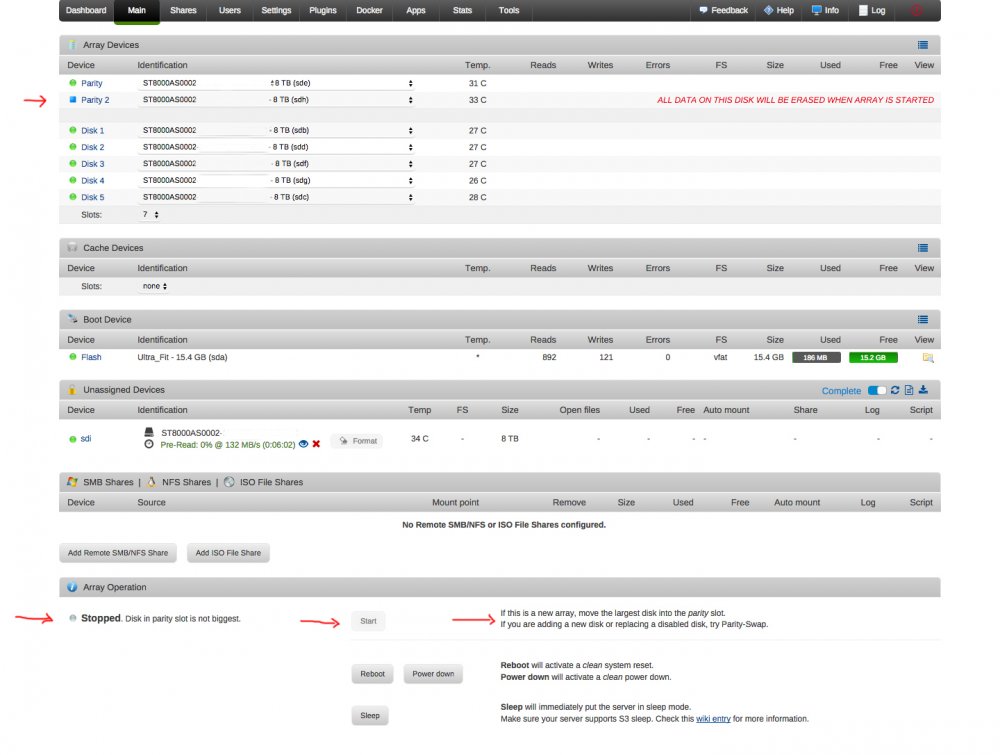Open the Parity 2 disk selection dropdown
Image resolution: width=1000 pixels, height=755 pixels.
point(277,99)
